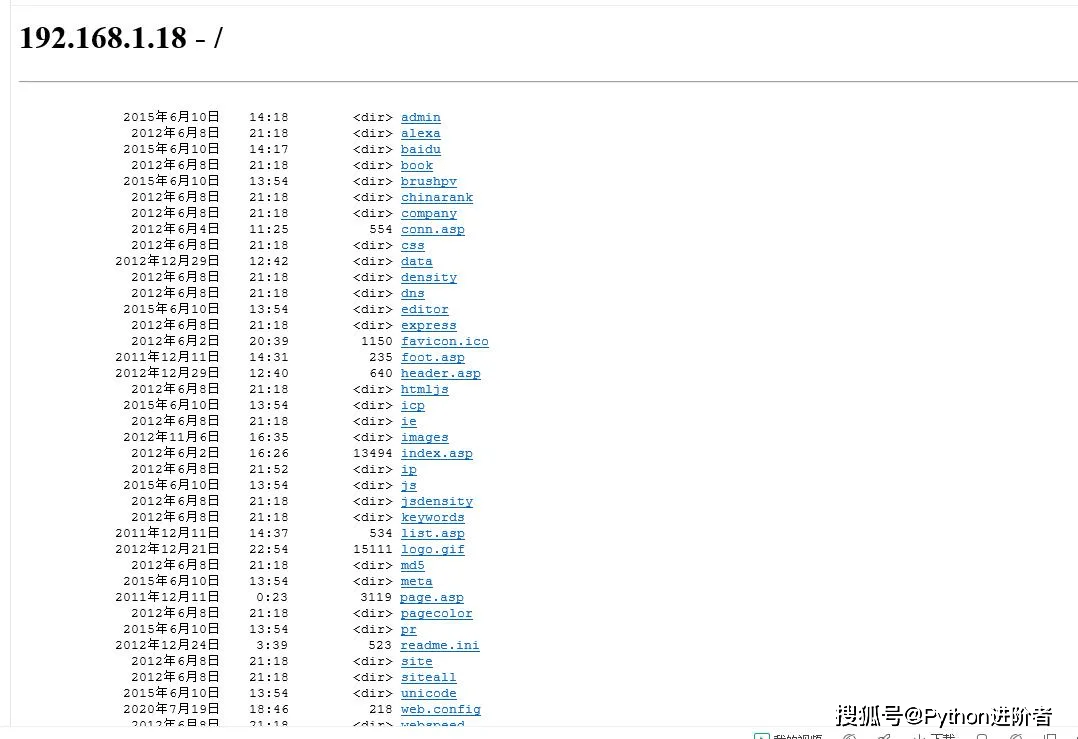Click the time '0:23' in page.asp row
Viewport: 1078px width, 739px height.
(x=272, y=597)
